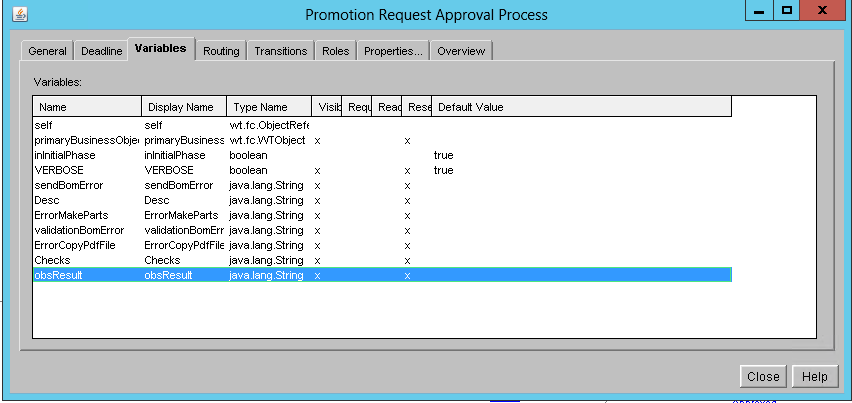Open the Properties... tab
852x403 pixels.
pyautogui.click(x=393, y=51)
